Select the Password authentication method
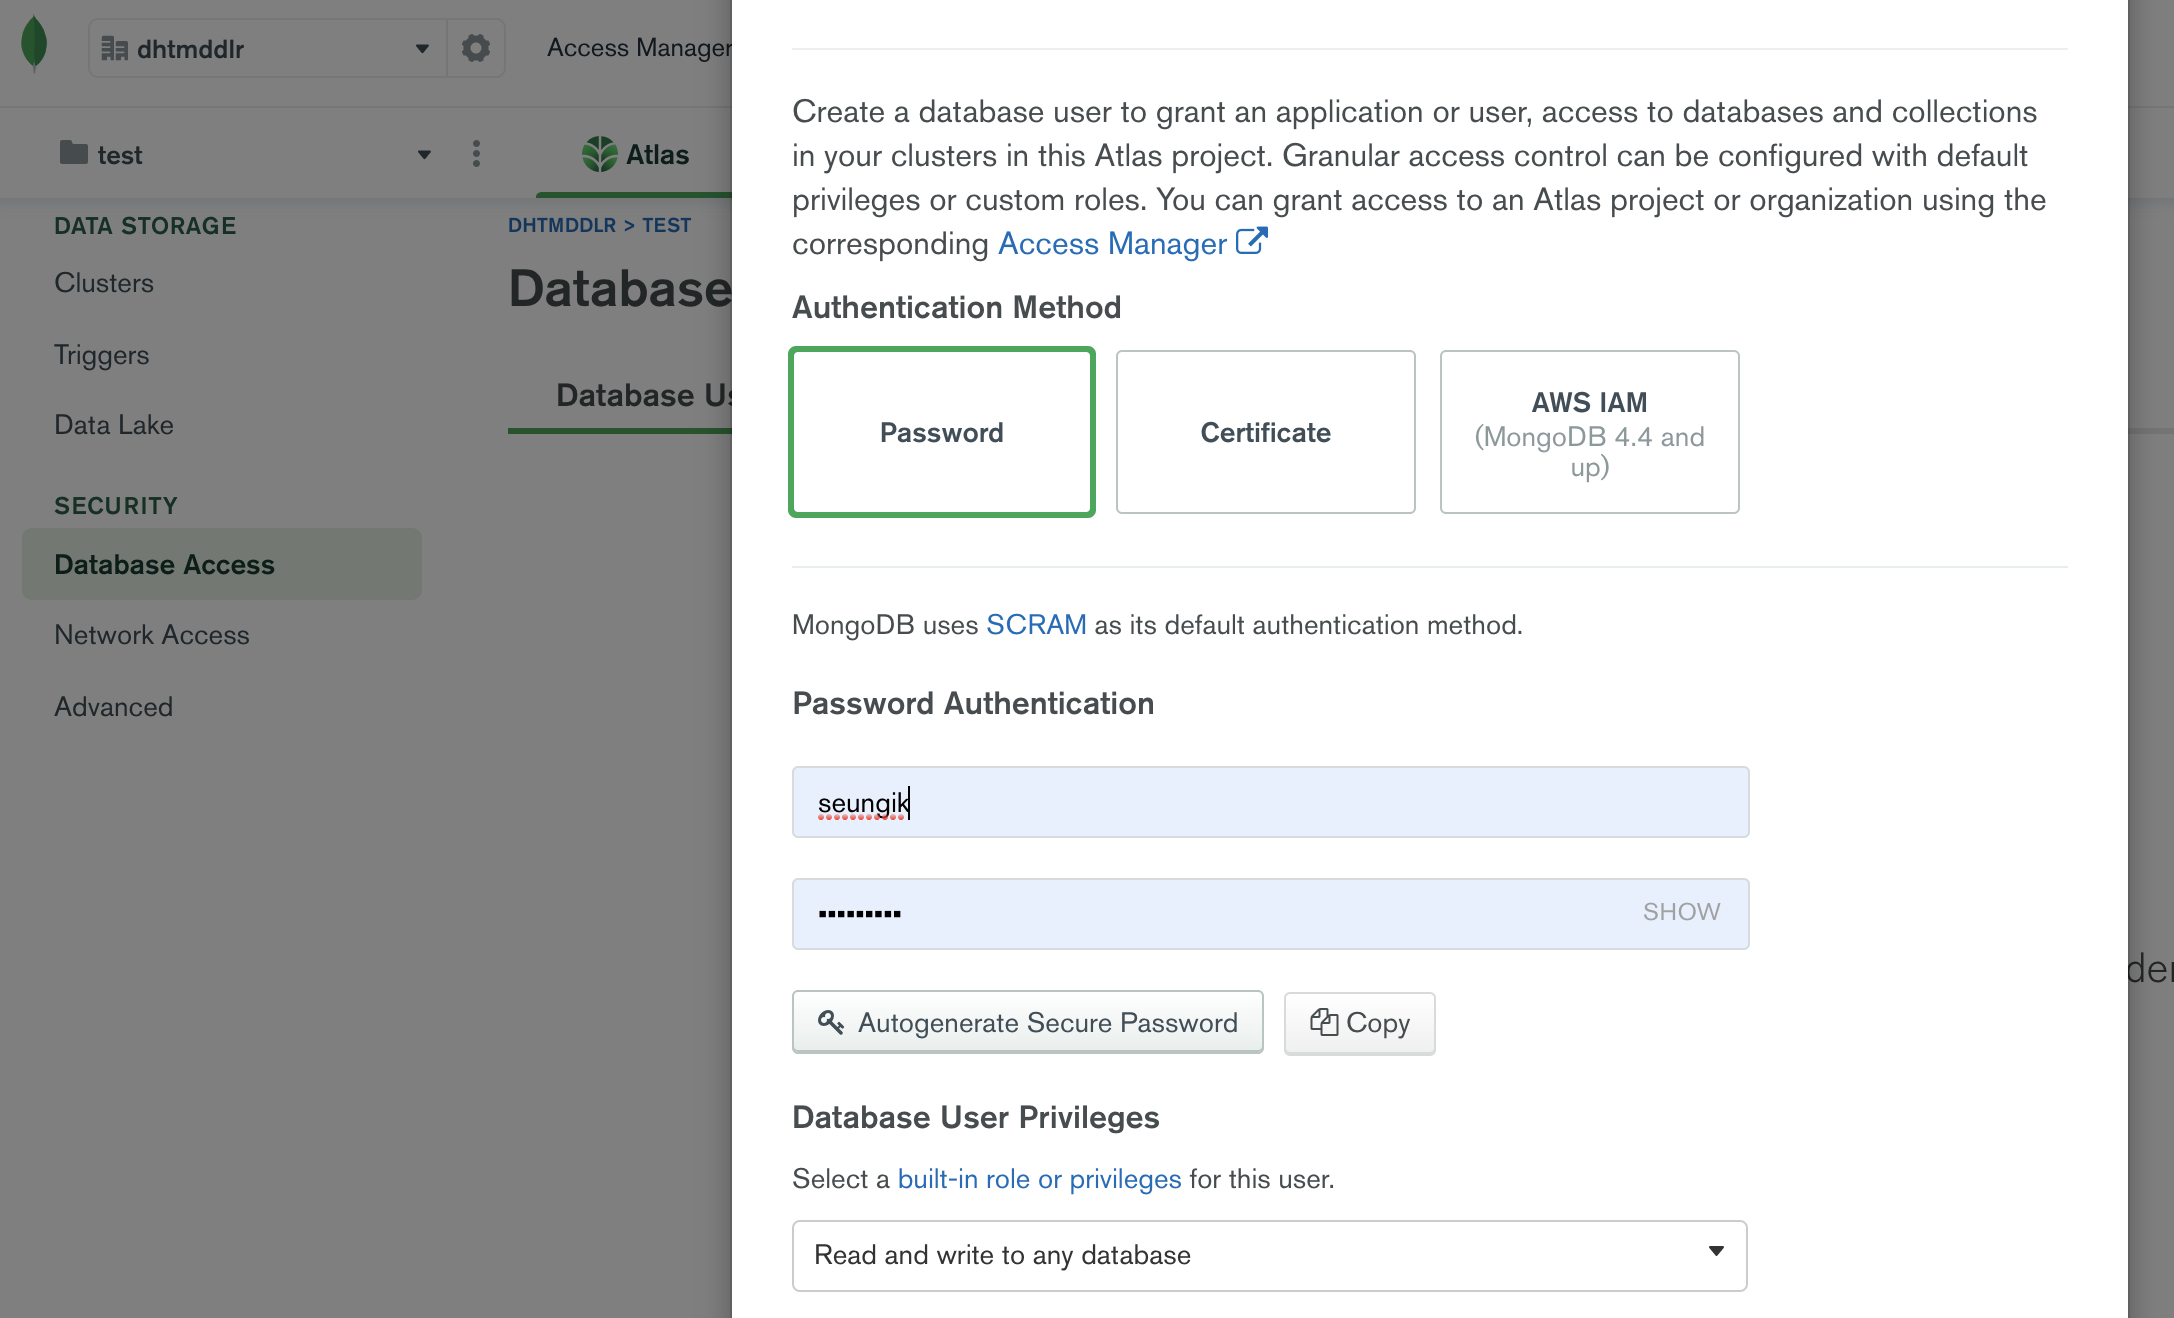The image size is (2174, 1318). pyautogui.click(x=941, y=432)
